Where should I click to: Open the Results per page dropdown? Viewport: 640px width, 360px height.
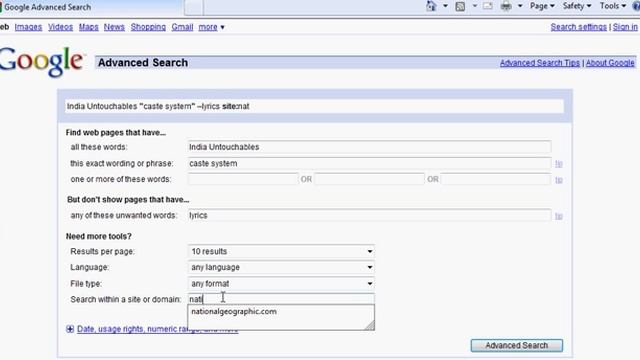click(x=281, y=251)
